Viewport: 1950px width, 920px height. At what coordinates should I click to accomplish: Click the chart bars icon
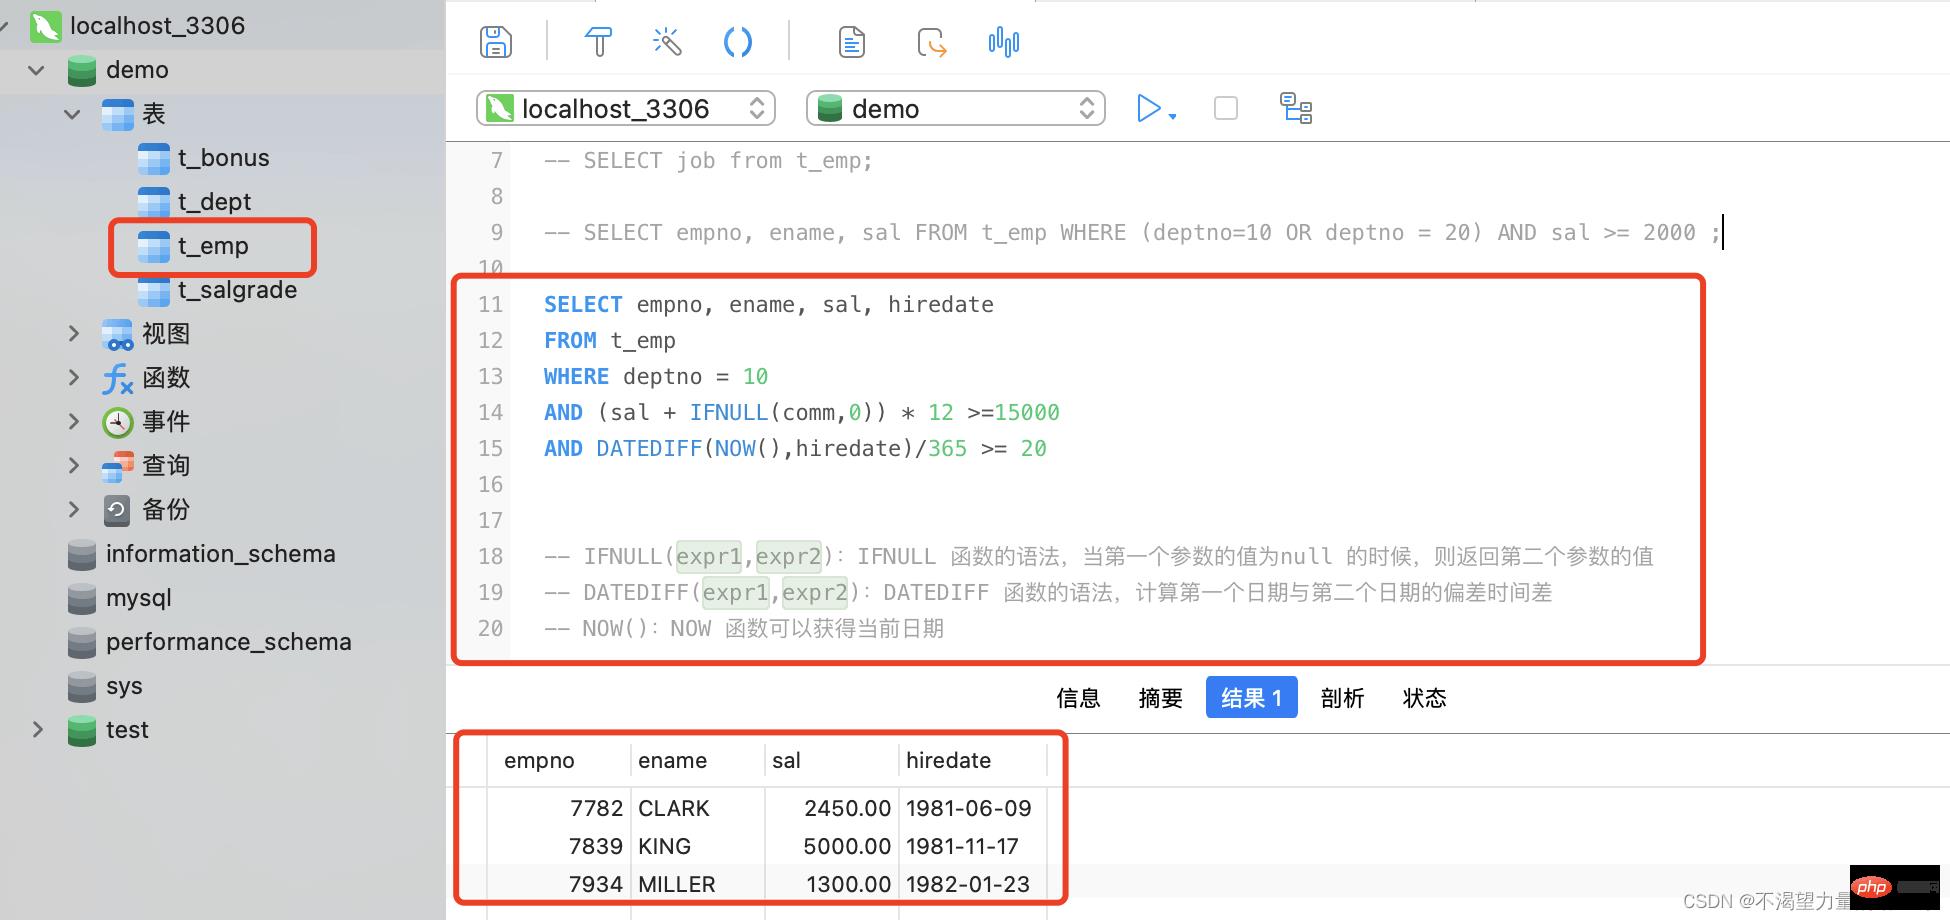[x=1003, y=42]
